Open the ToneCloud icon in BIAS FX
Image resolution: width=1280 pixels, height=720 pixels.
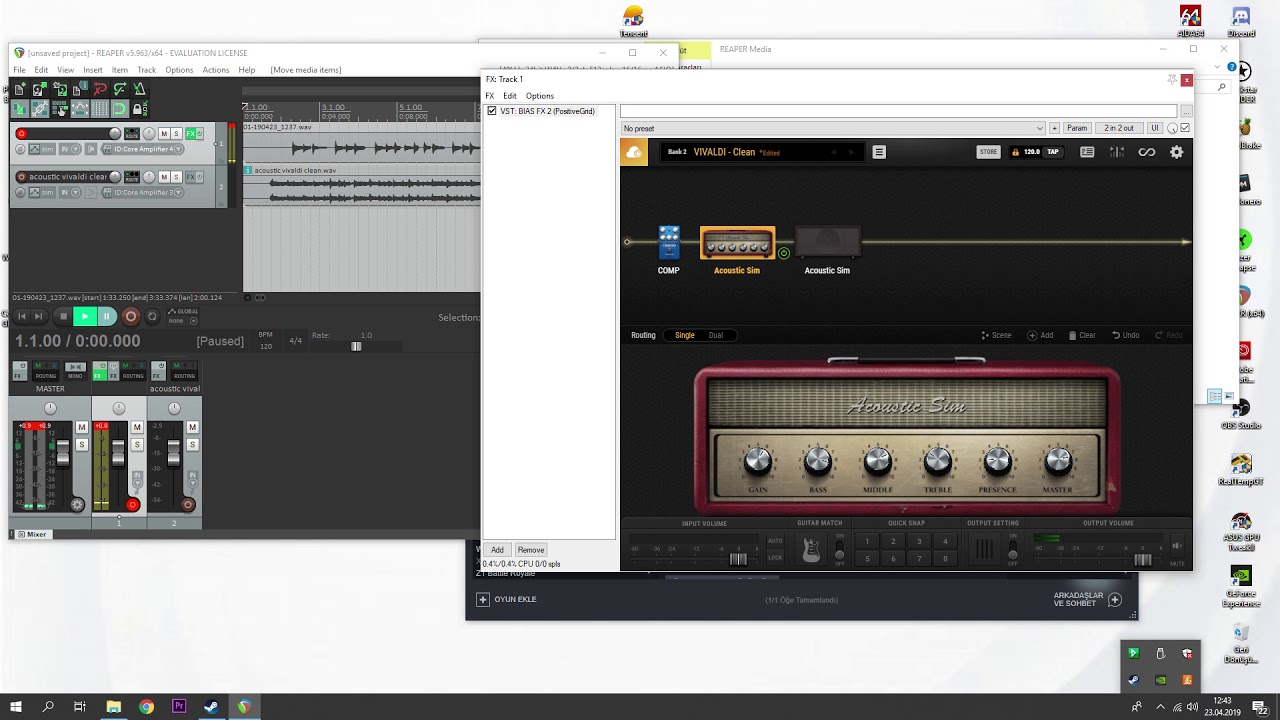coord(633,152)
